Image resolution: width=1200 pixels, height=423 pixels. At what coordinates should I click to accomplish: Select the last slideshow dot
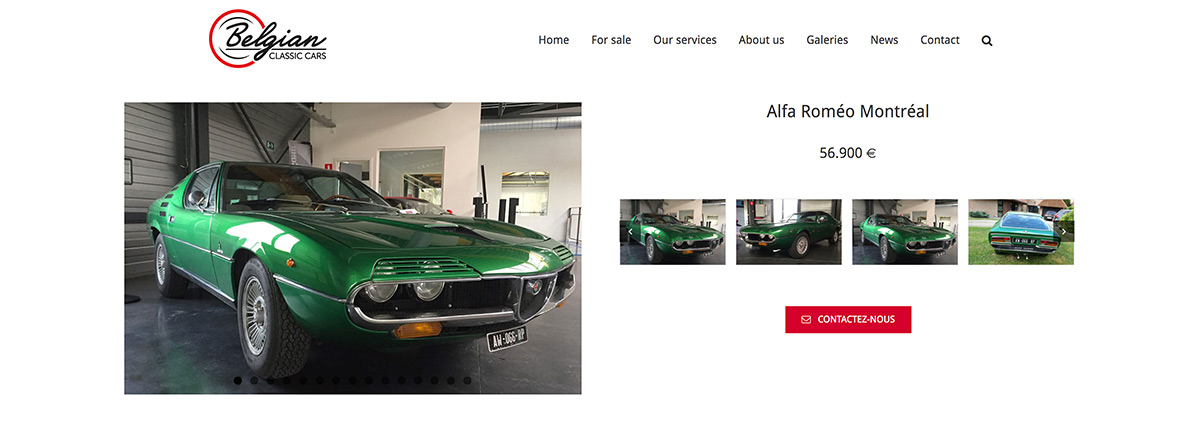467,380
